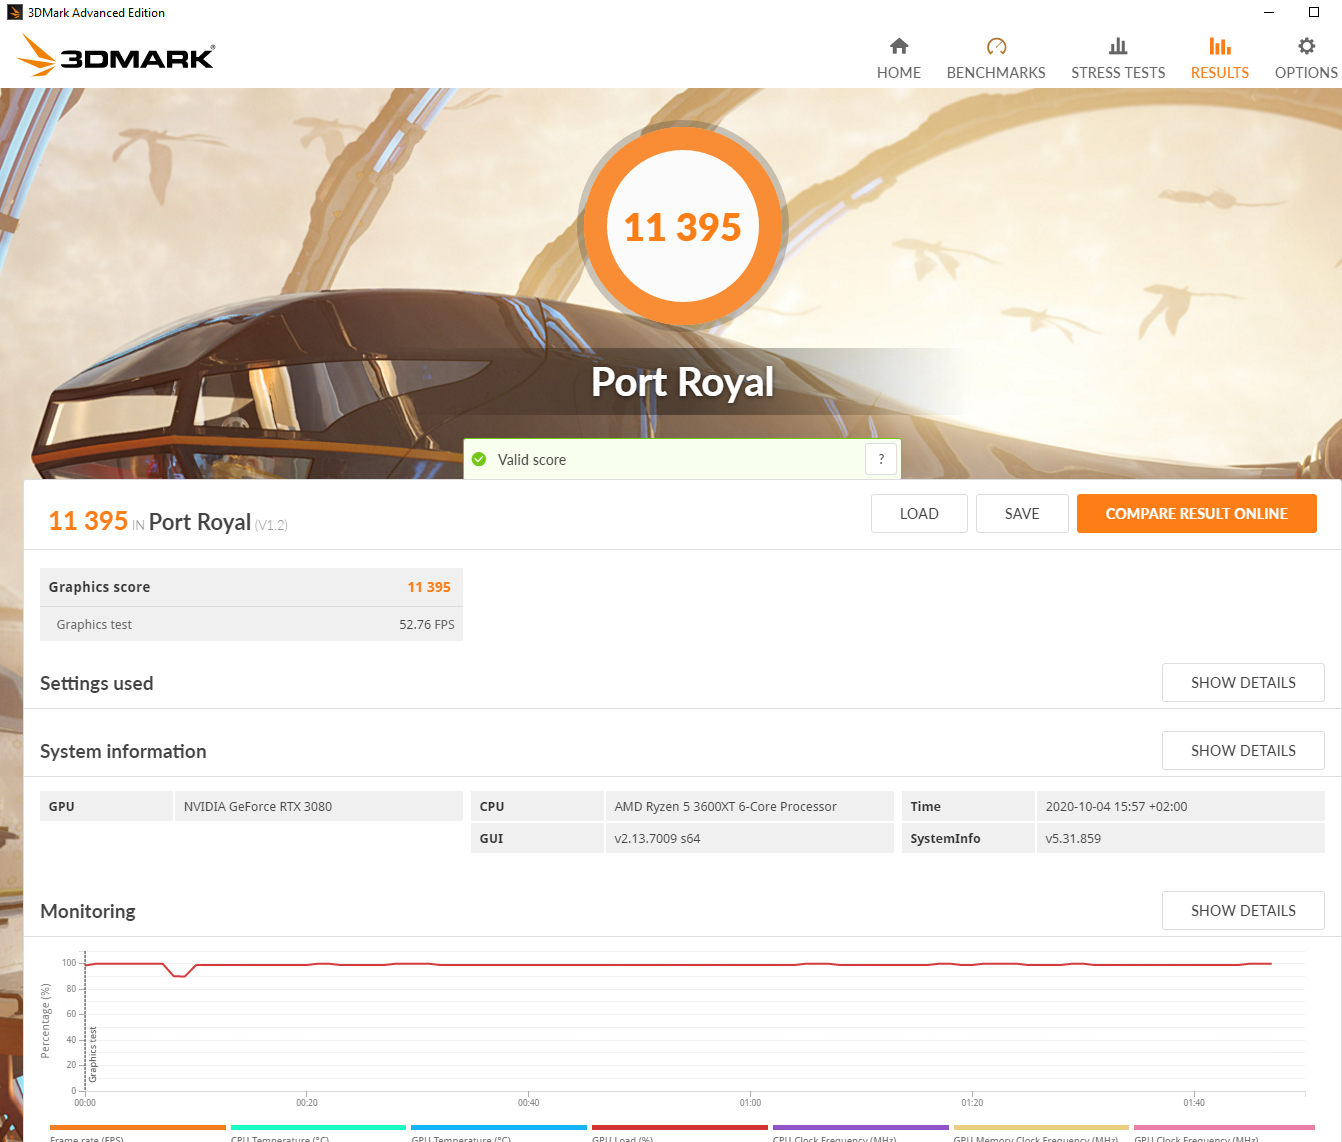Open the valid score question mark help
This screenshot has width=1342, height=1142.
pyautogui.click(x=881, y=459)
